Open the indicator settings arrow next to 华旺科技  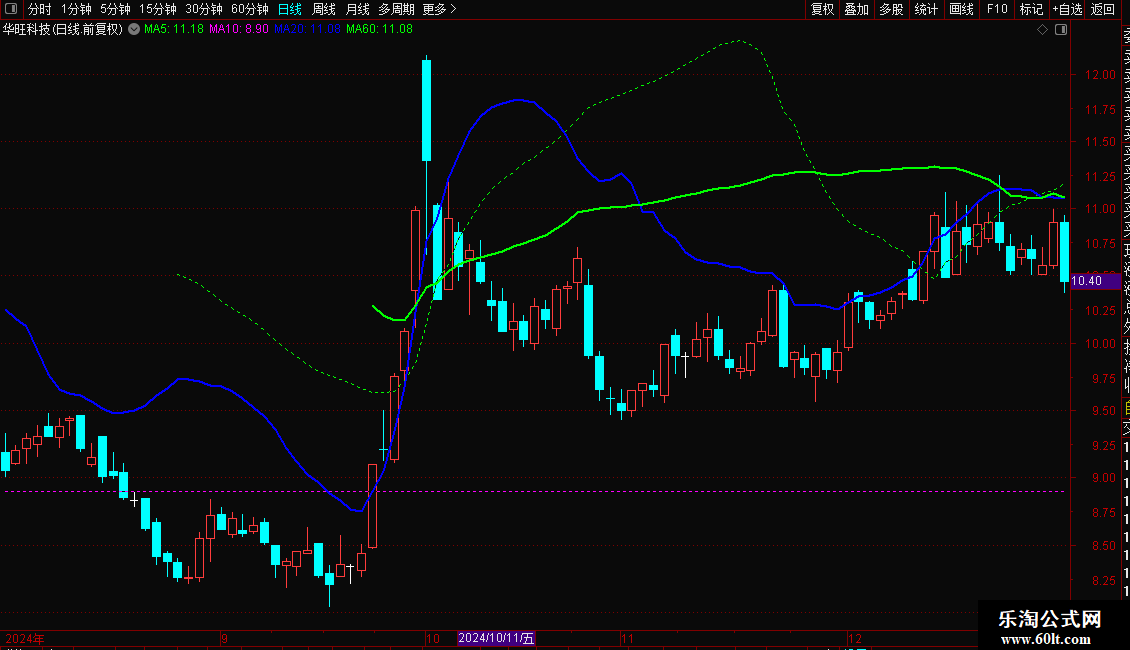pyautogui.click(x=134, y=30)
